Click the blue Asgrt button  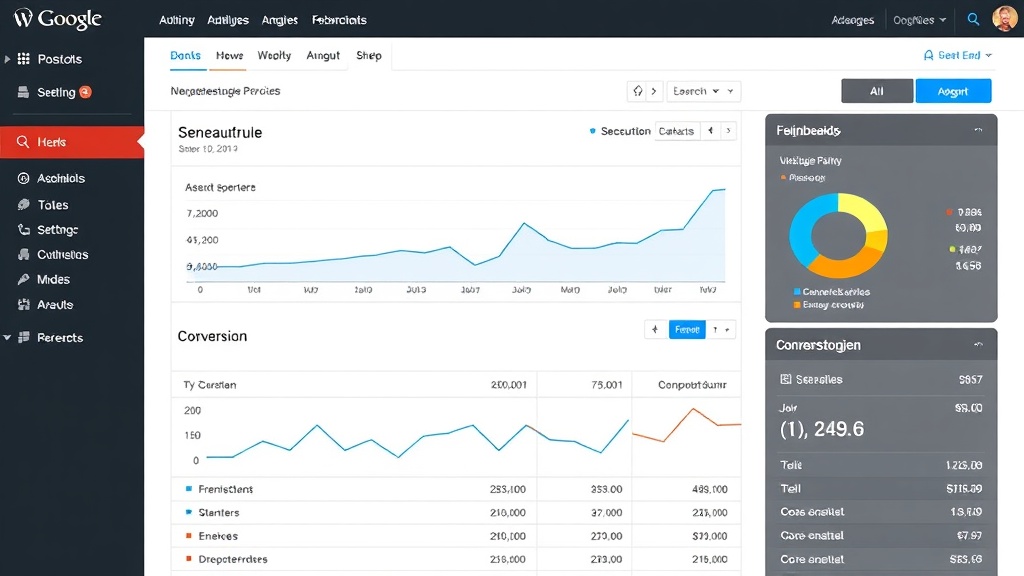point(953,91)
